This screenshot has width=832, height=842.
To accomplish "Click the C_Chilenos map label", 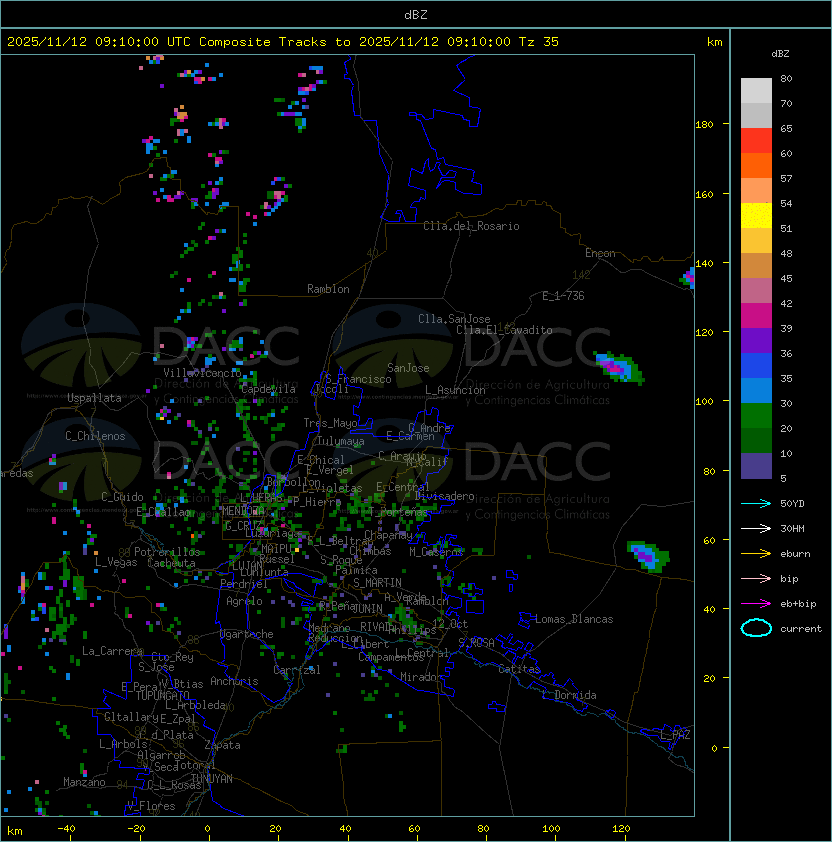I will click(x=95, y=436).
